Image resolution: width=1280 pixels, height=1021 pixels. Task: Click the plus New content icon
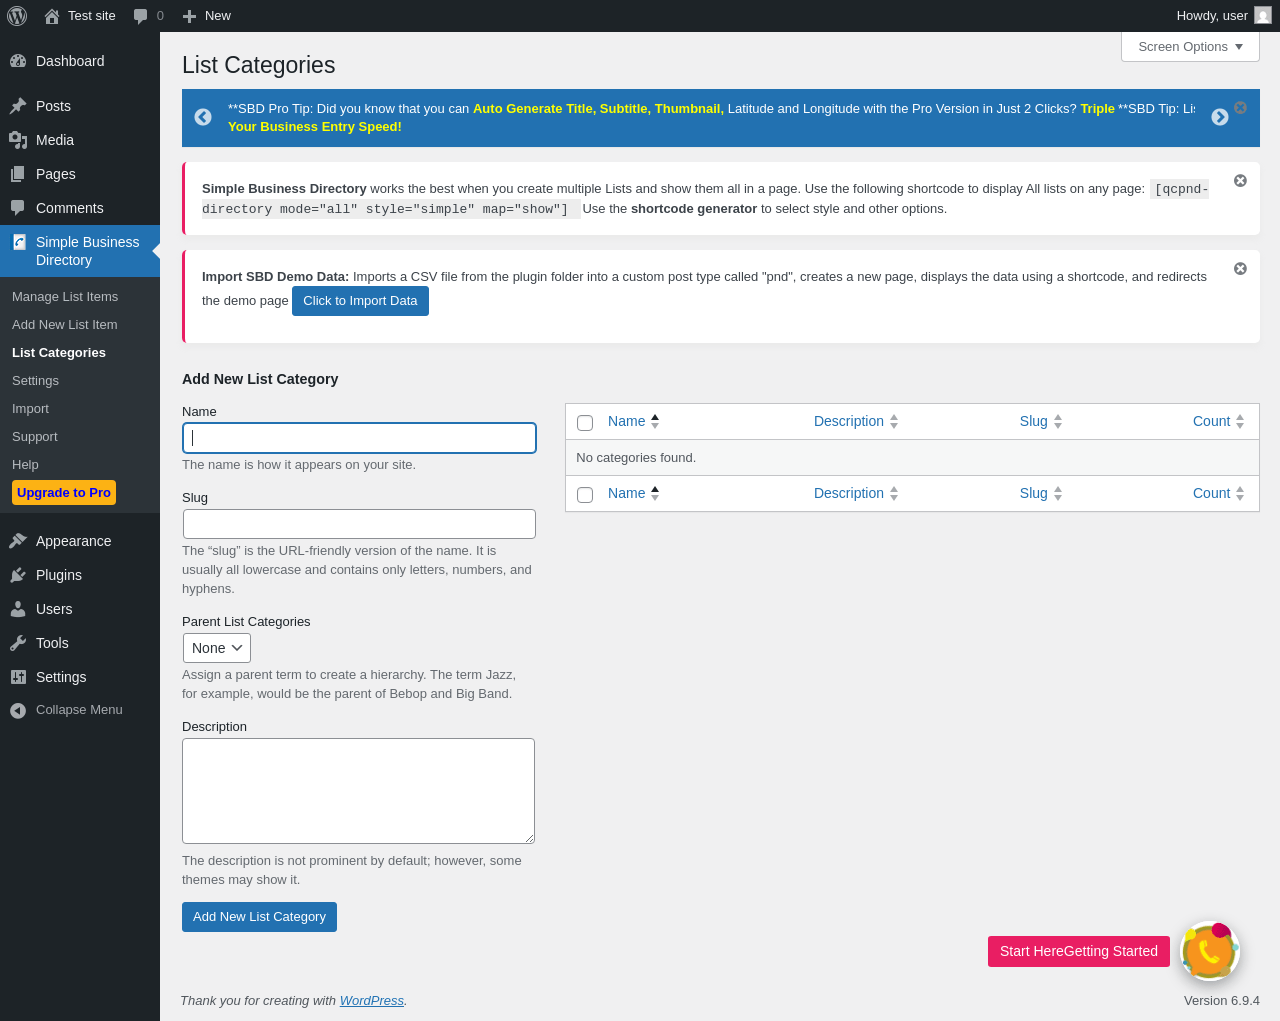point(189,16)
